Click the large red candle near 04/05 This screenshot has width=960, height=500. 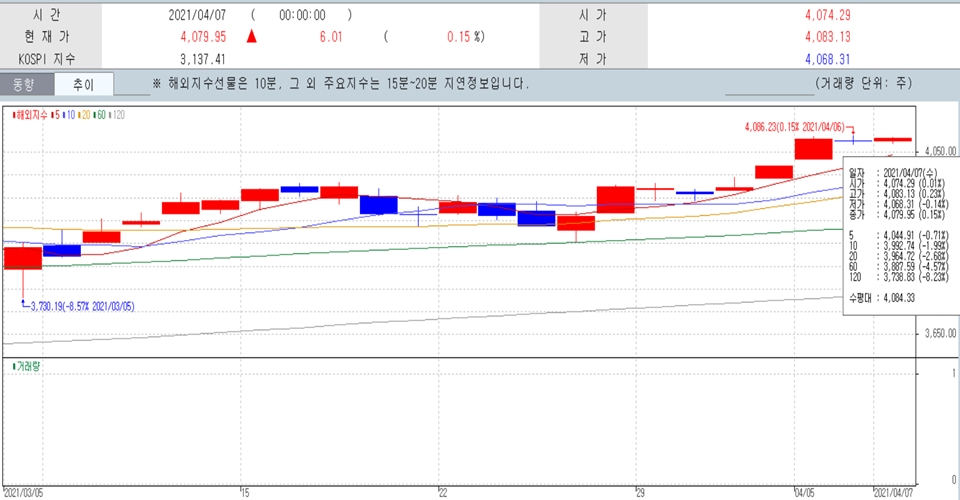click(x=814, y=149)
